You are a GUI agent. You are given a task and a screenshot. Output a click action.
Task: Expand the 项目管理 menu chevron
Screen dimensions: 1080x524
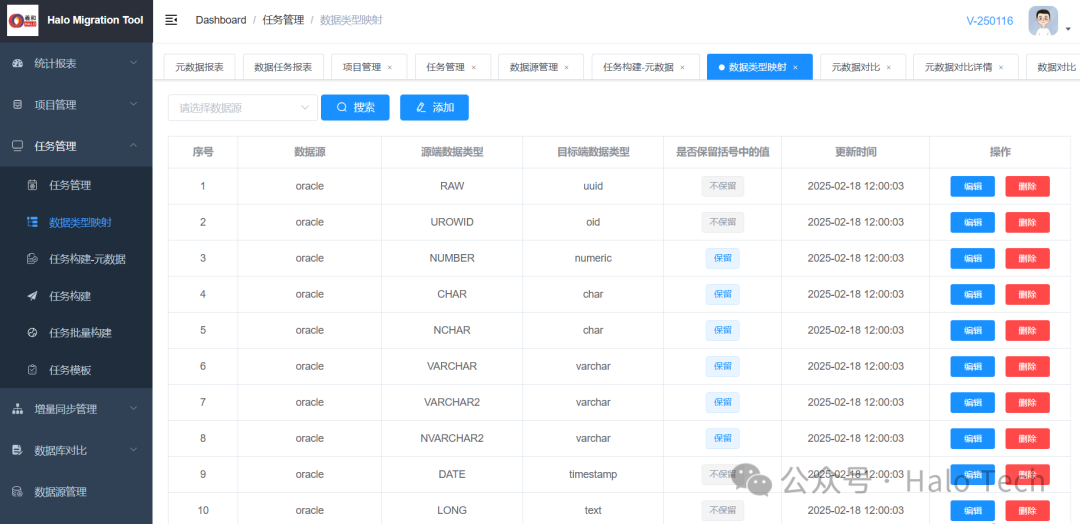134,105
